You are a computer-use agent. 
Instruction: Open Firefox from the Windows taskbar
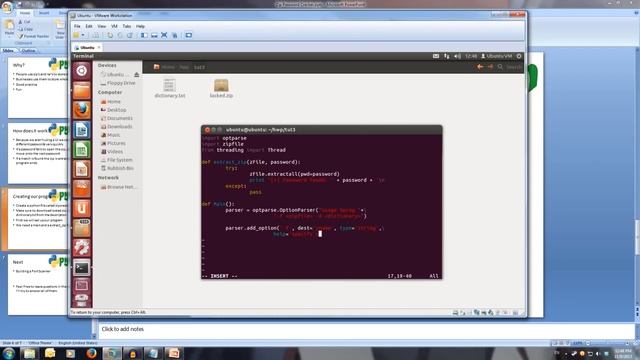click(x=91, y=353)
